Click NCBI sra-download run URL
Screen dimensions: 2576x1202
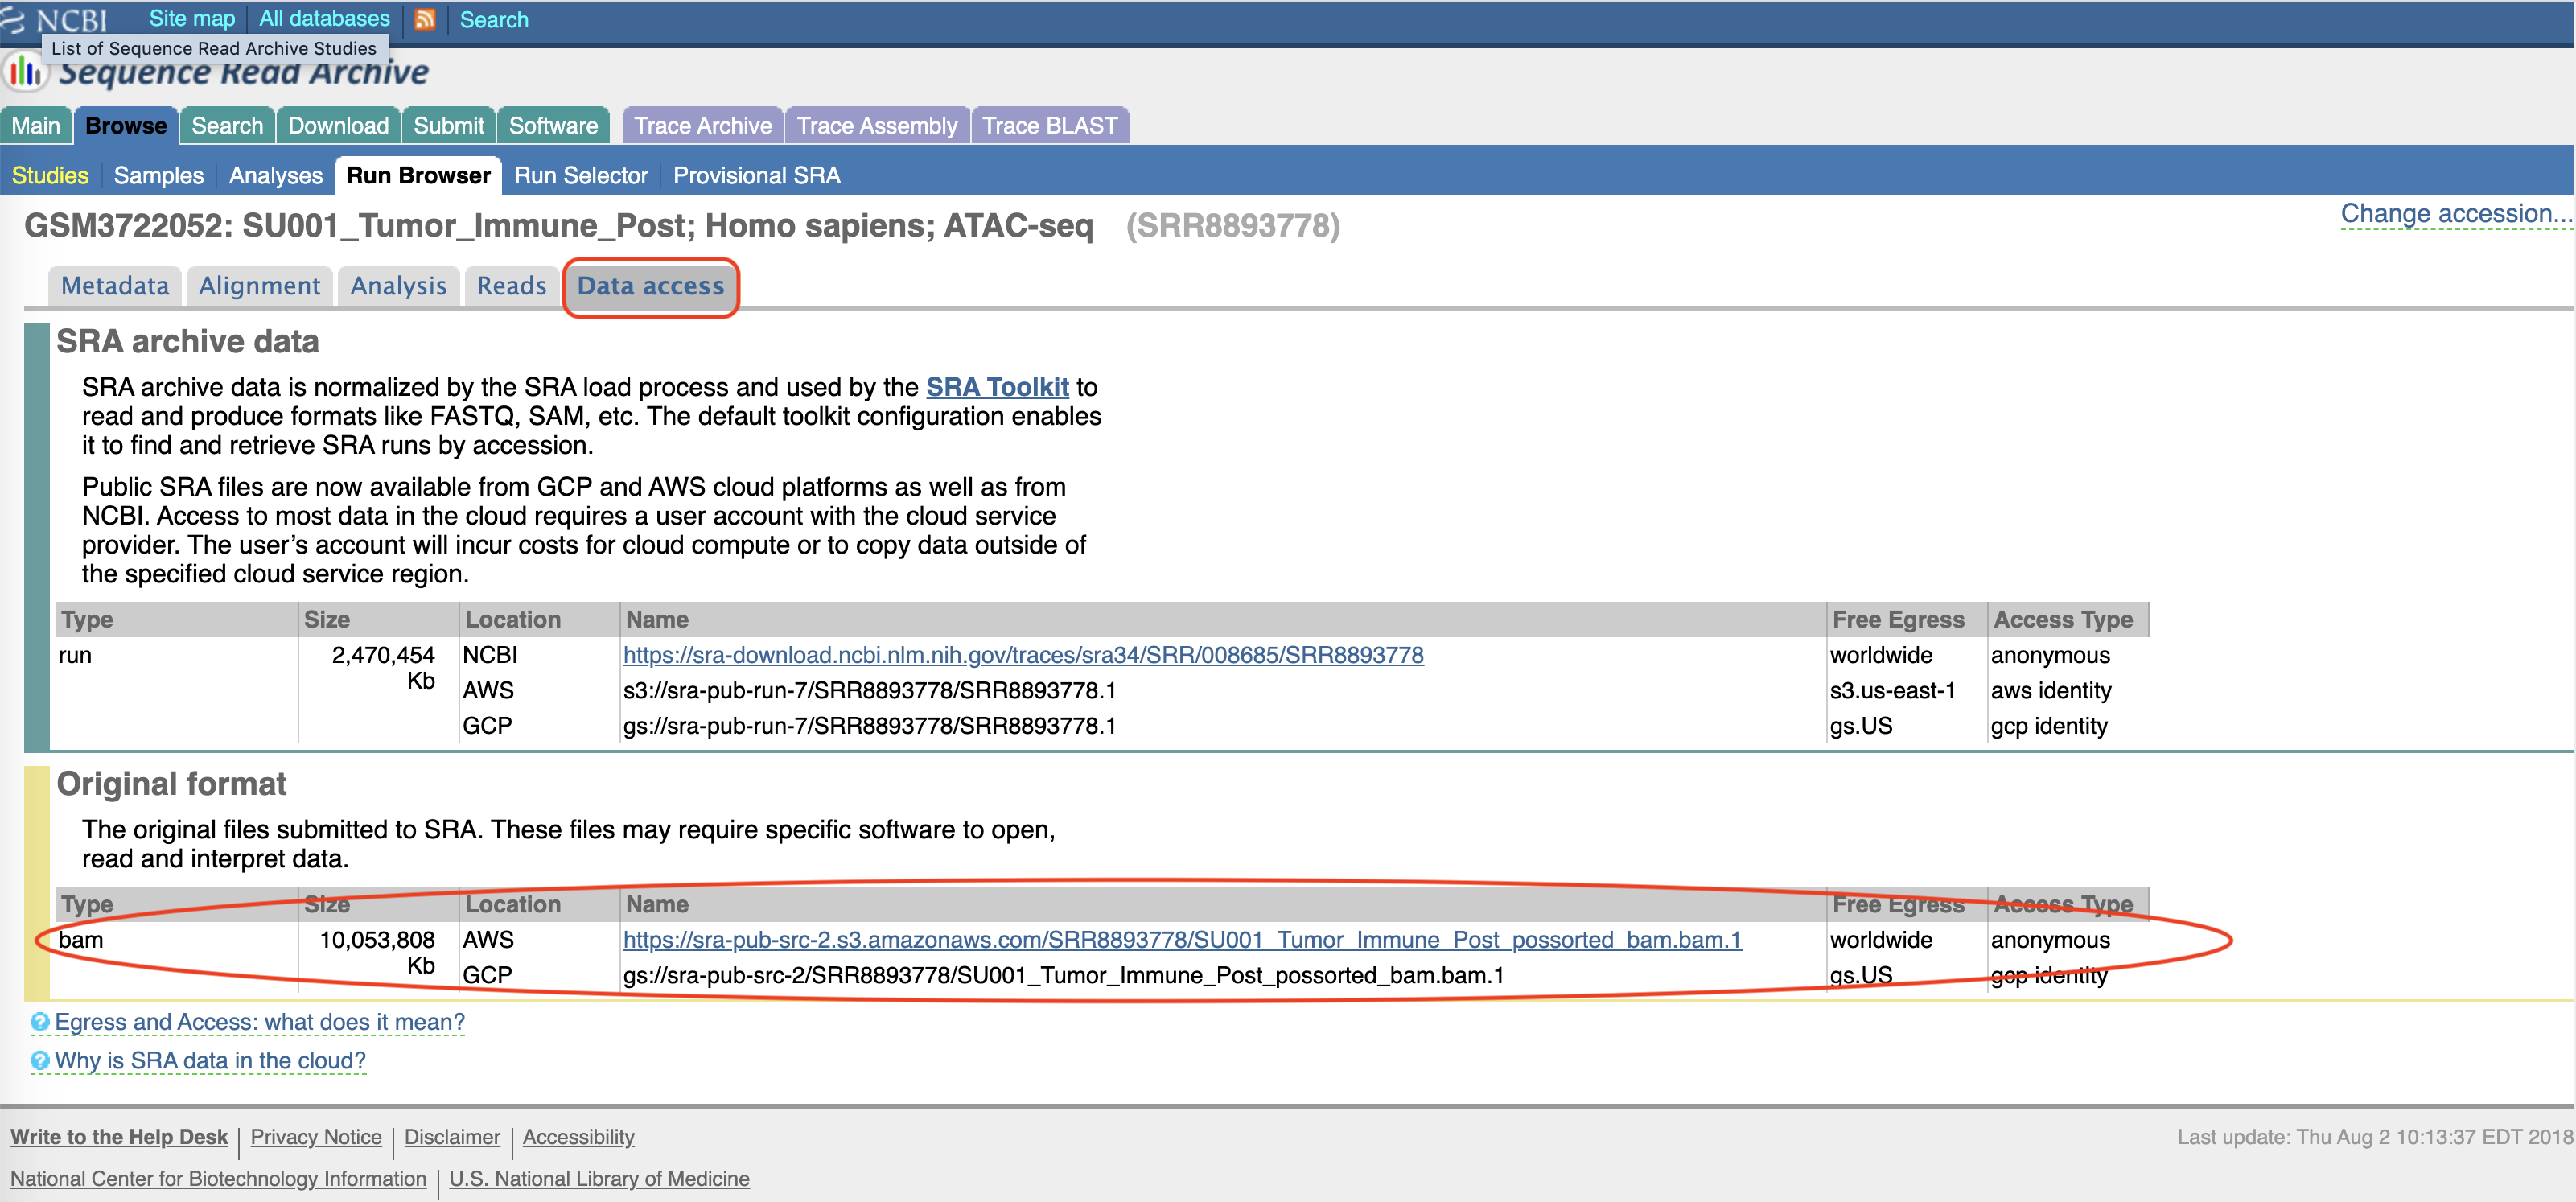(x=1023, y=655)
